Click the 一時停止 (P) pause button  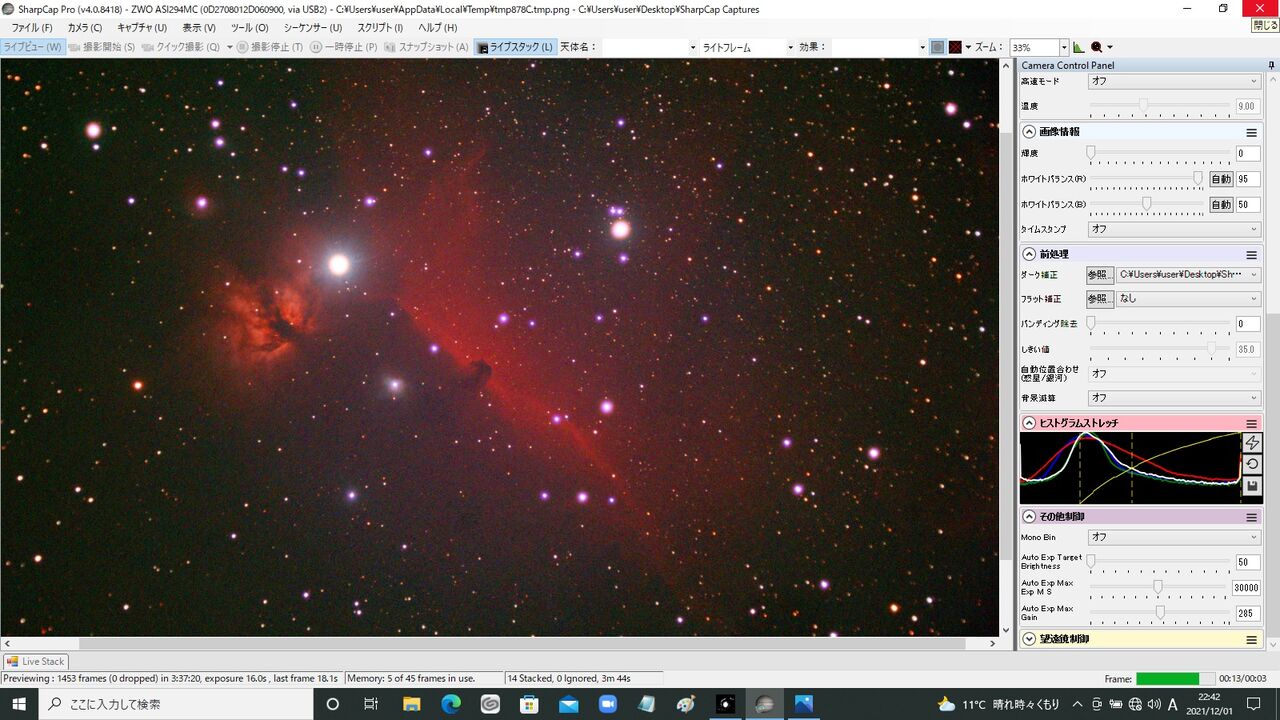point(344,47)
